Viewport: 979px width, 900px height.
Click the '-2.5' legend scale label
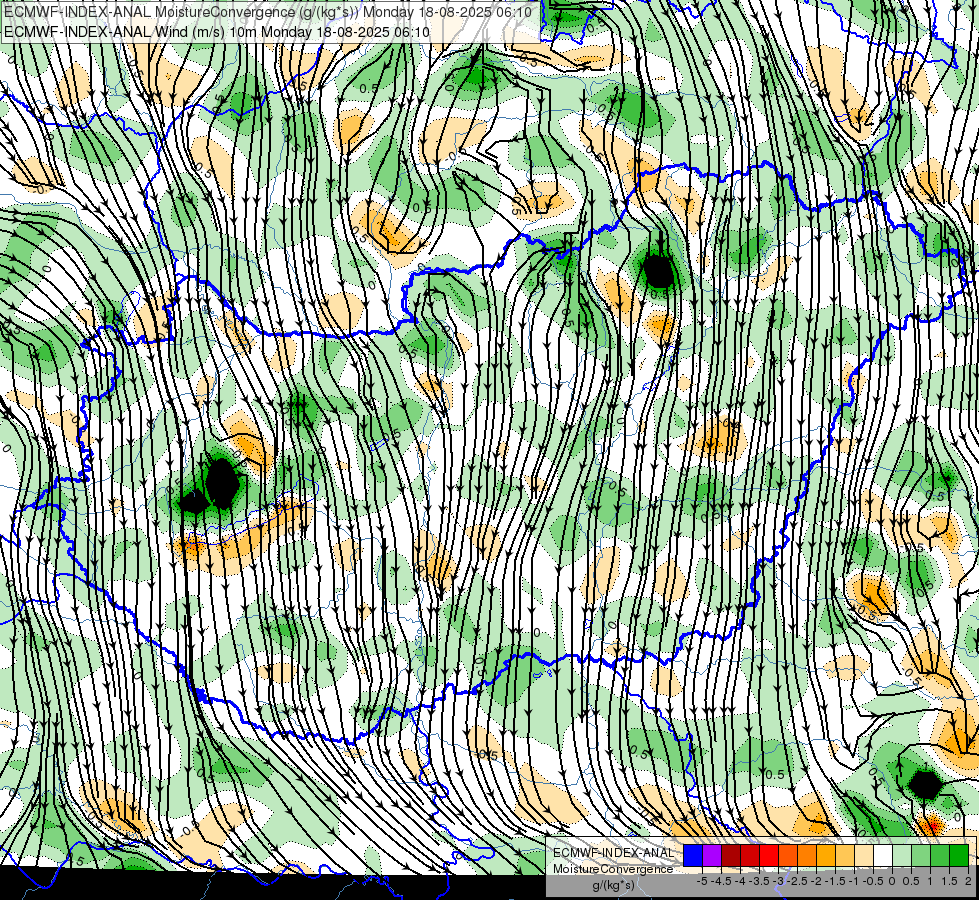(797, 881)
